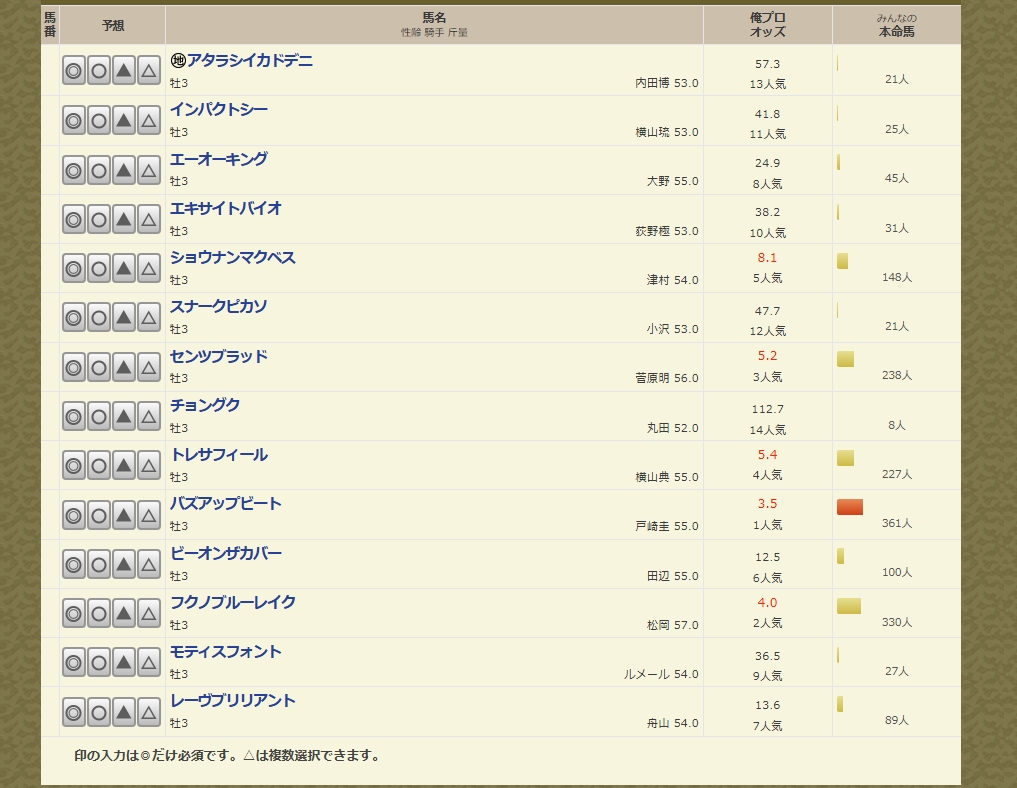
Task: Click the 俺プロオッズ column header
Action: pyautogui.click(x=767, y=25)
